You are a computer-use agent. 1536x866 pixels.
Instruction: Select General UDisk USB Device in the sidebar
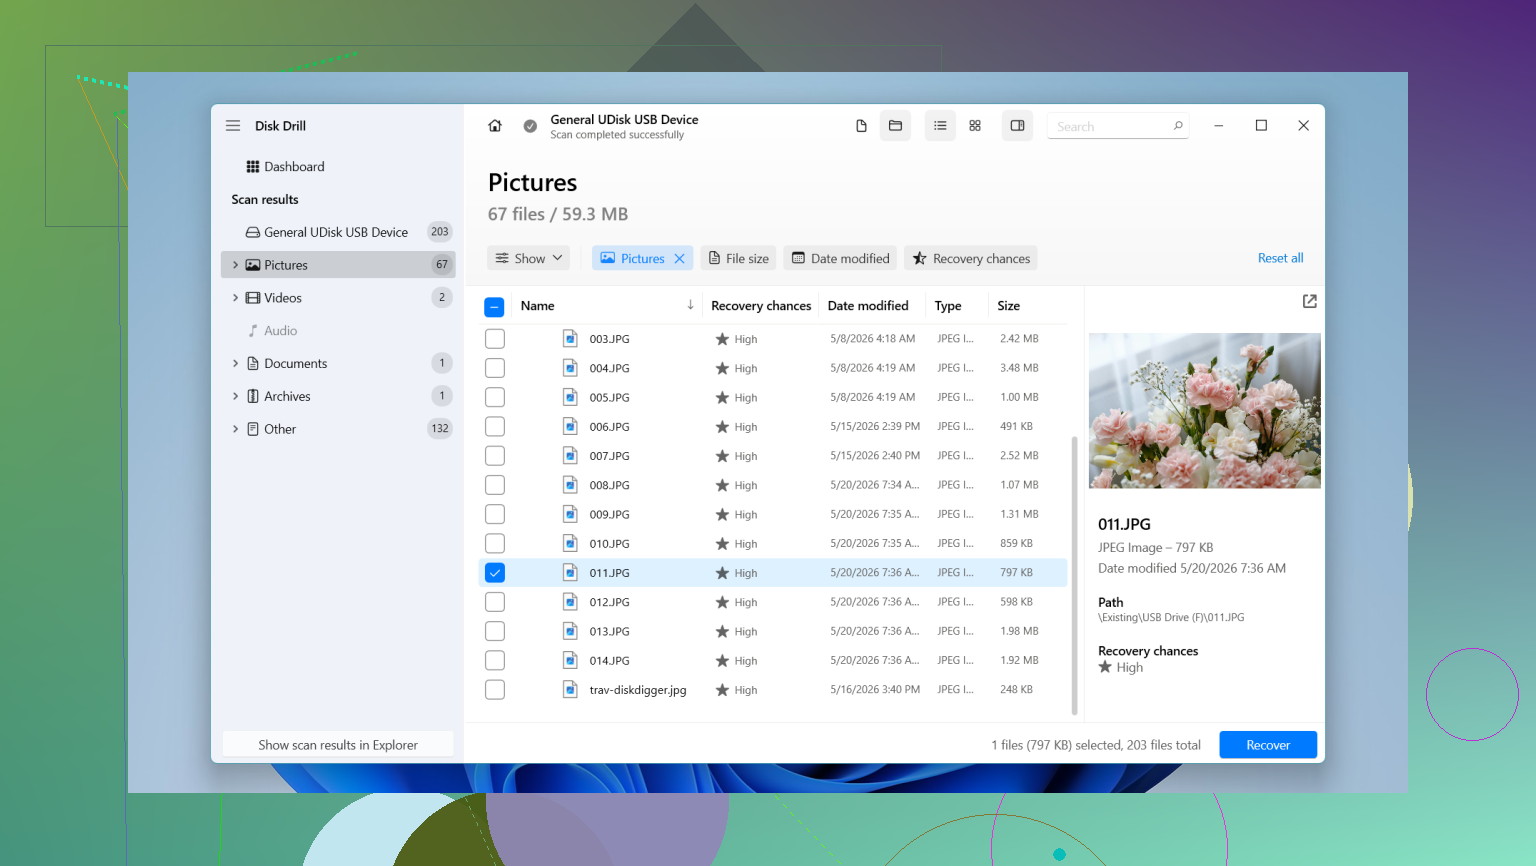click(338, 232)
